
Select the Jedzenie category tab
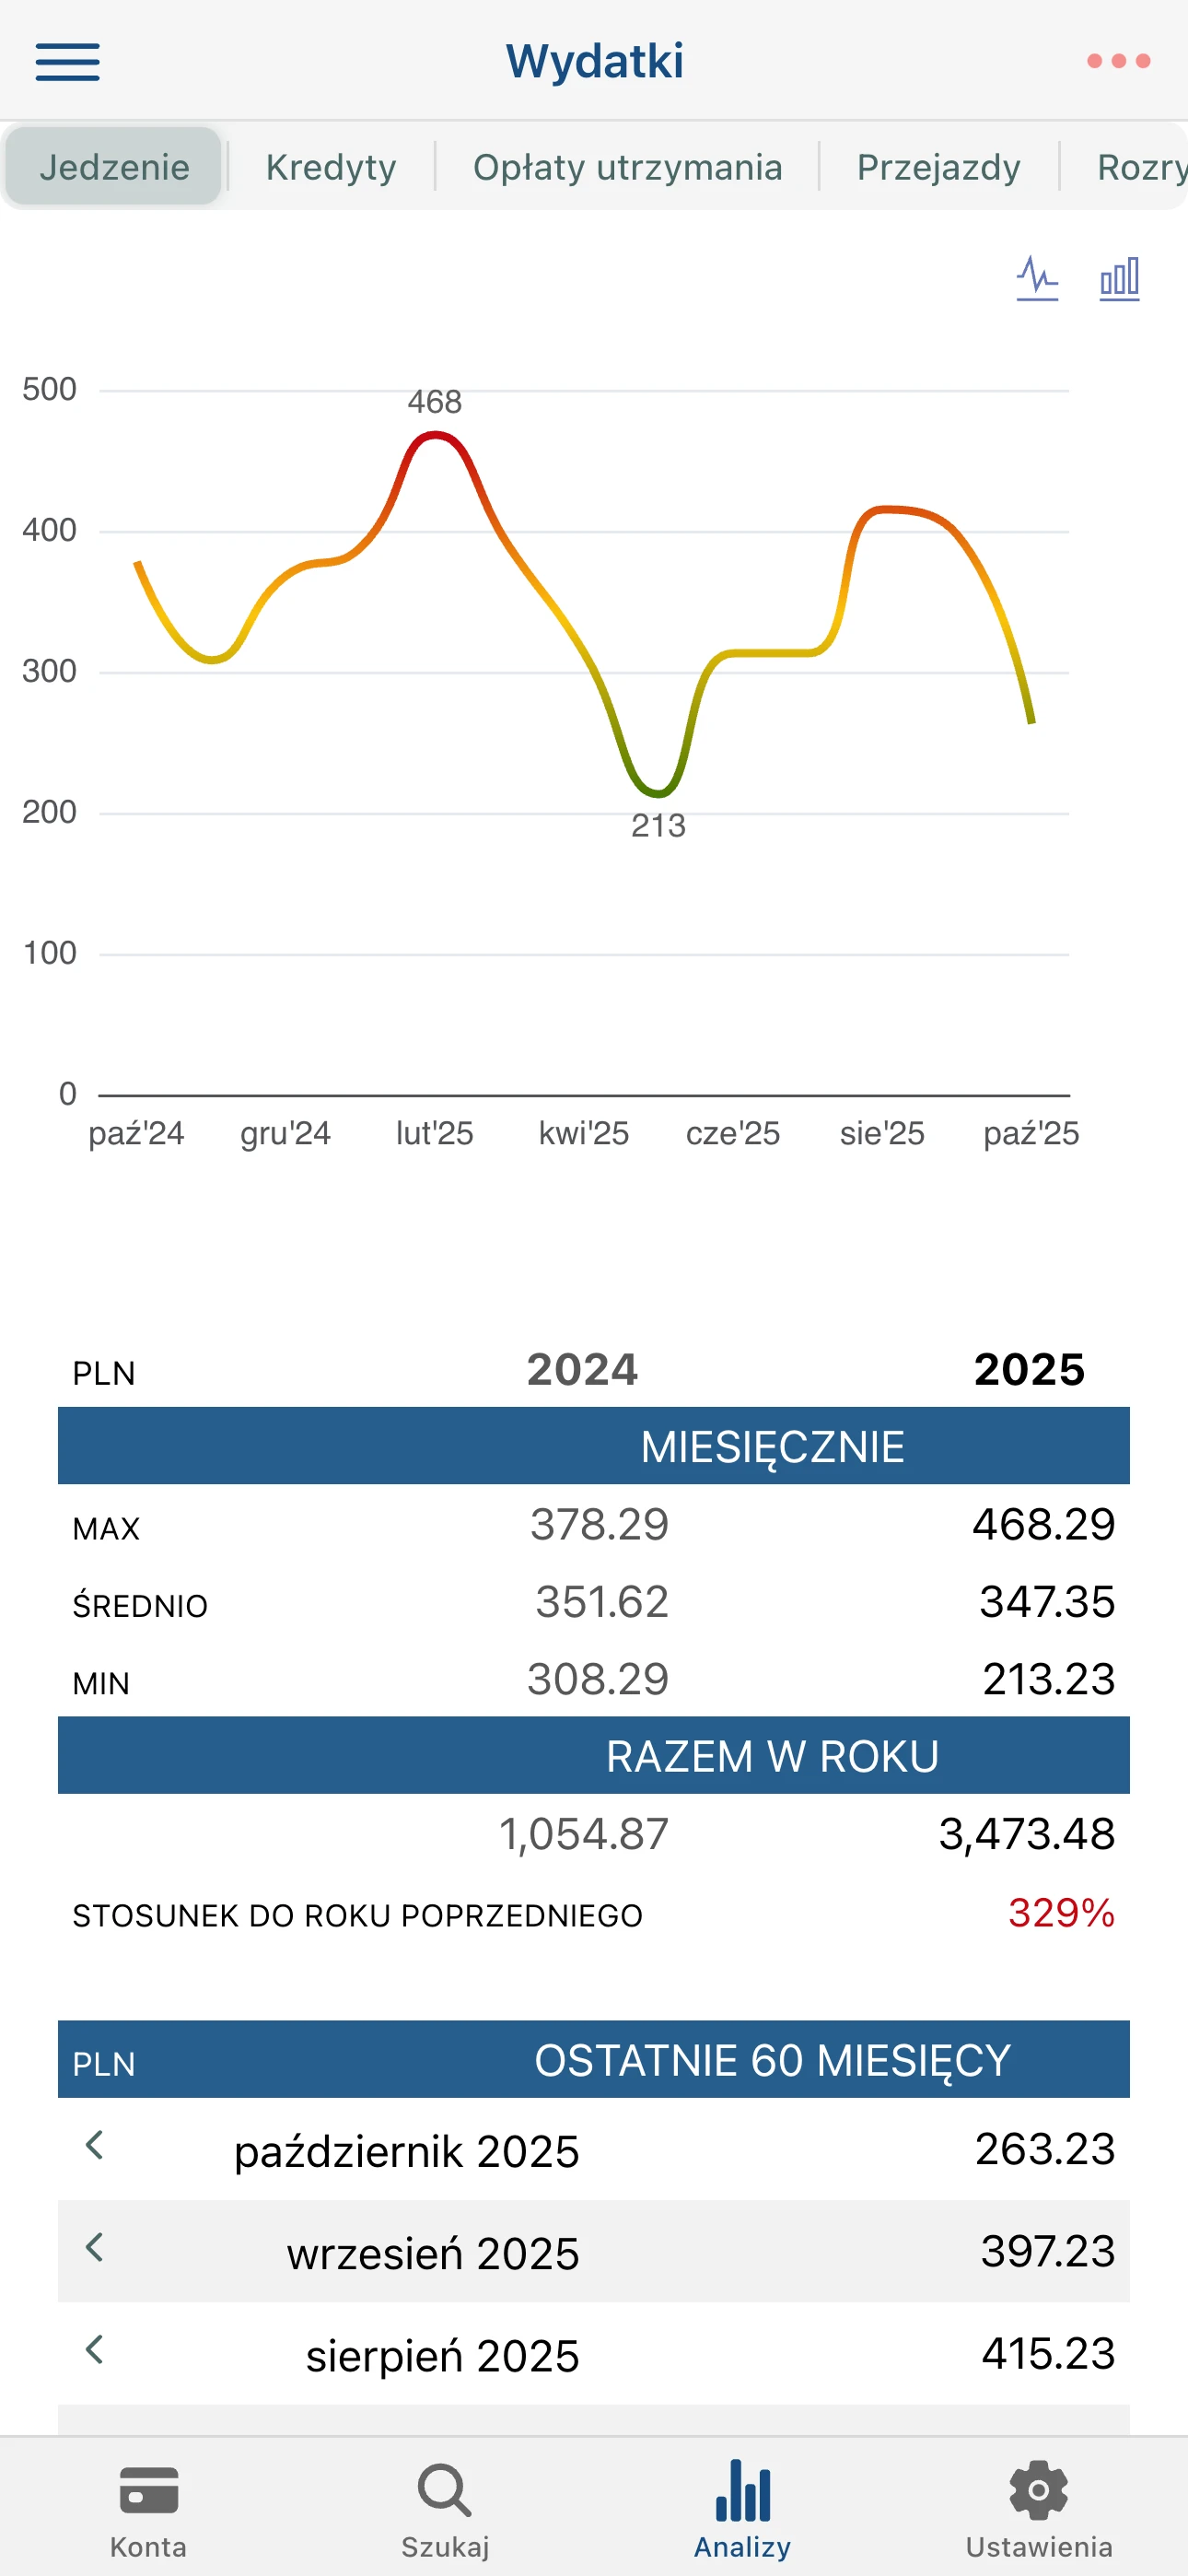(x=114, y=167)
